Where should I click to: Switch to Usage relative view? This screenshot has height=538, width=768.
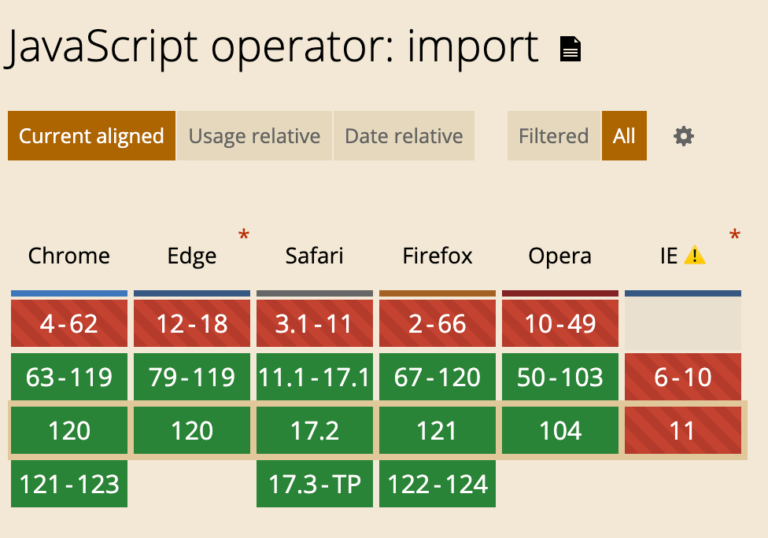[x=254, y=136]
